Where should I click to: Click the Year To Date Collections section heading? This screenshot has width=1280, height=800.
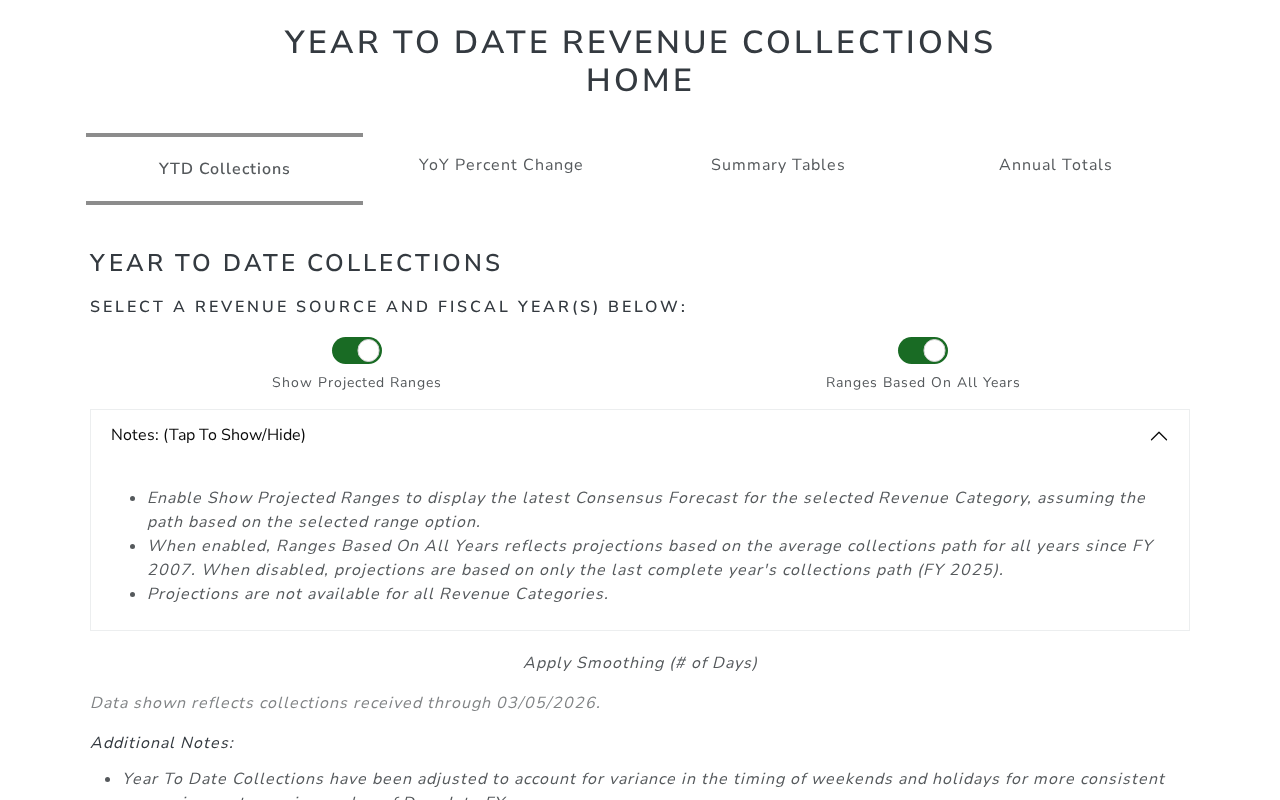click(x=296, y=263)
